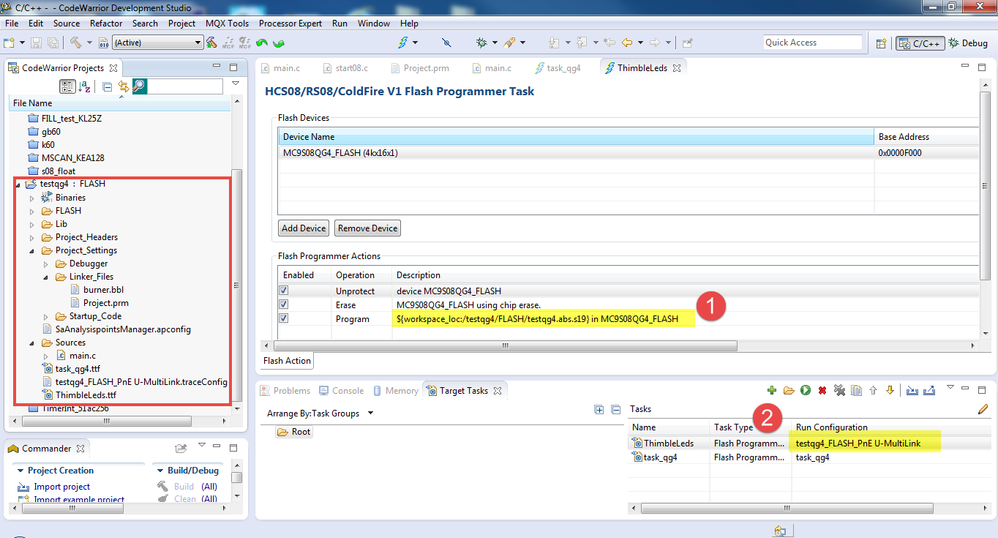
Task: Click the Flash Programmer Actions horizontal scrollbar
Action: [505, 346]
